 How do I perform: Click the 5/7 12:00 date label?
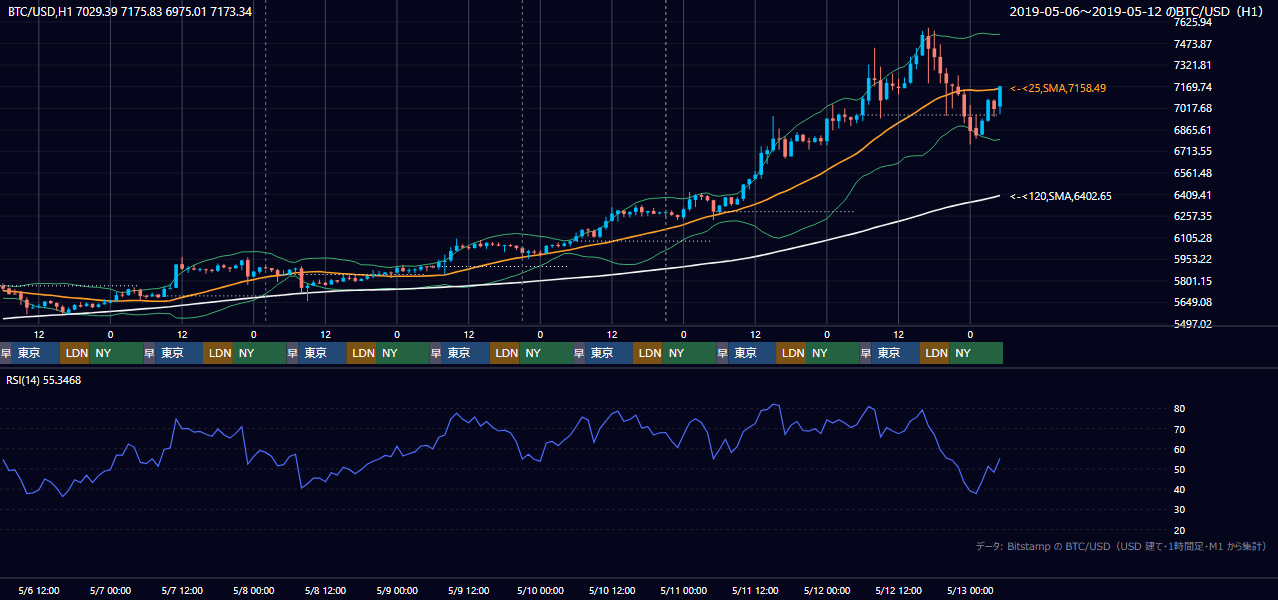click(x=182, y=590)
